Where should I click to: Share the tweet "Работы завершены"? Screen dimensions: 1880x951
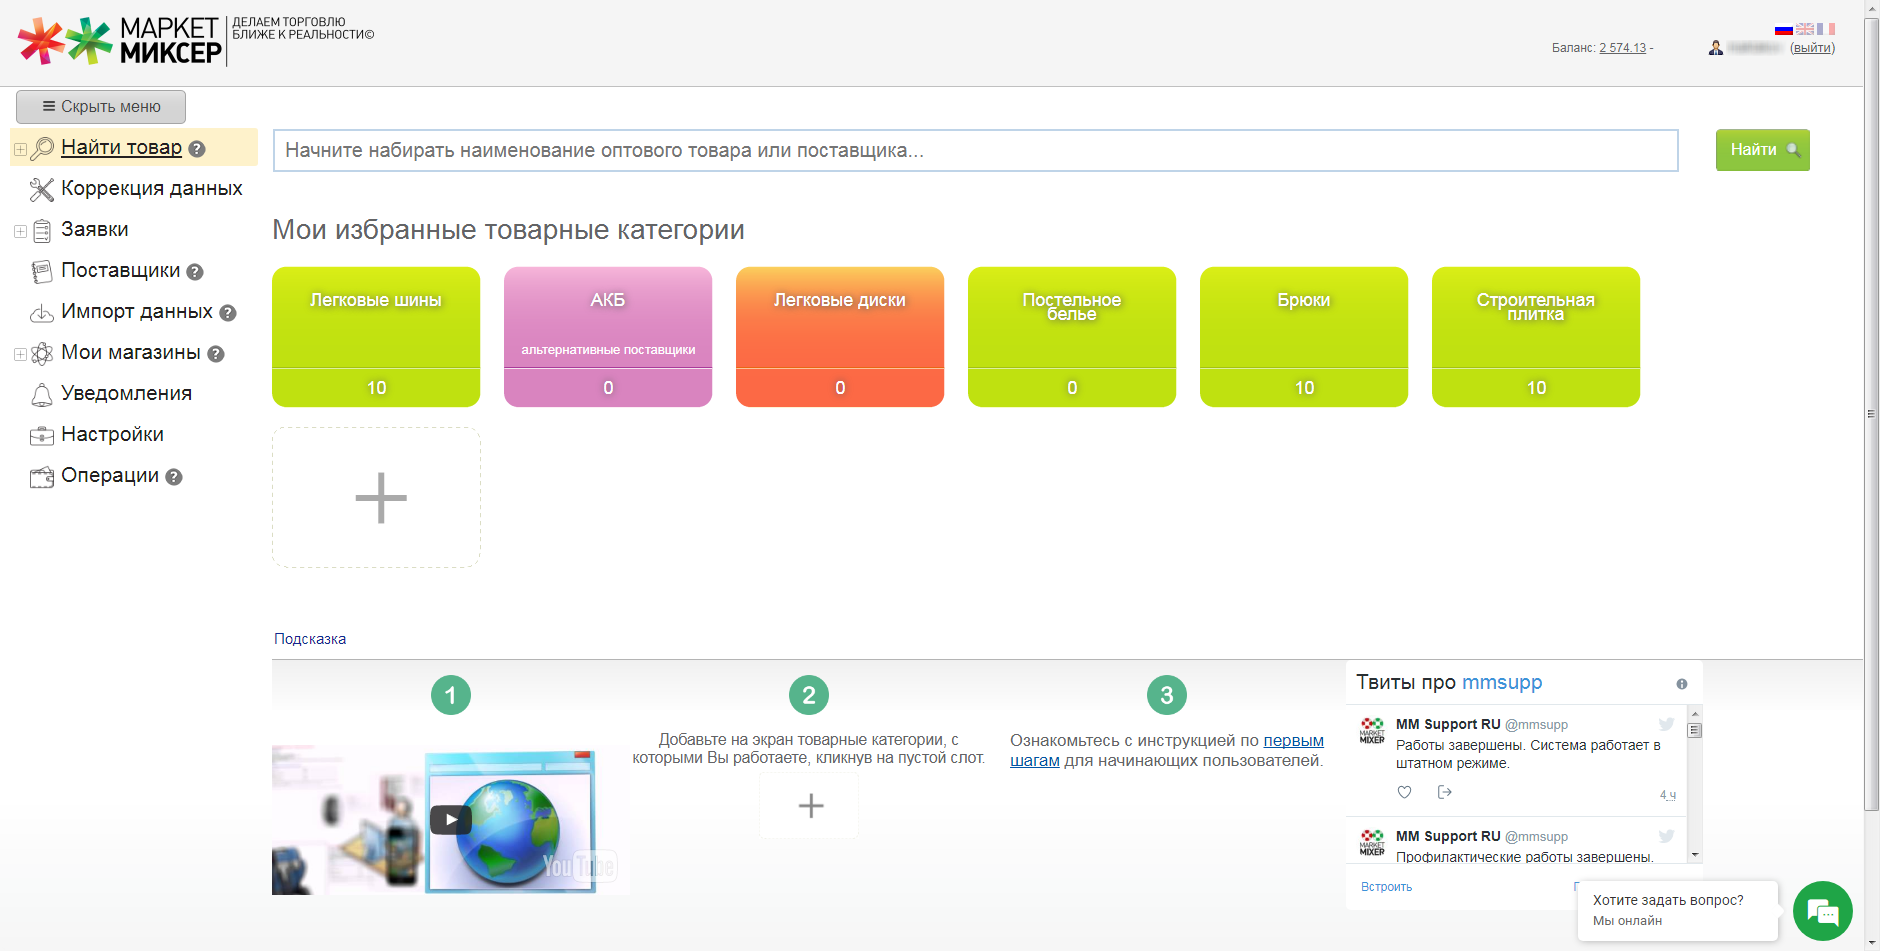pyautogui.click(x=1445, y=792)
